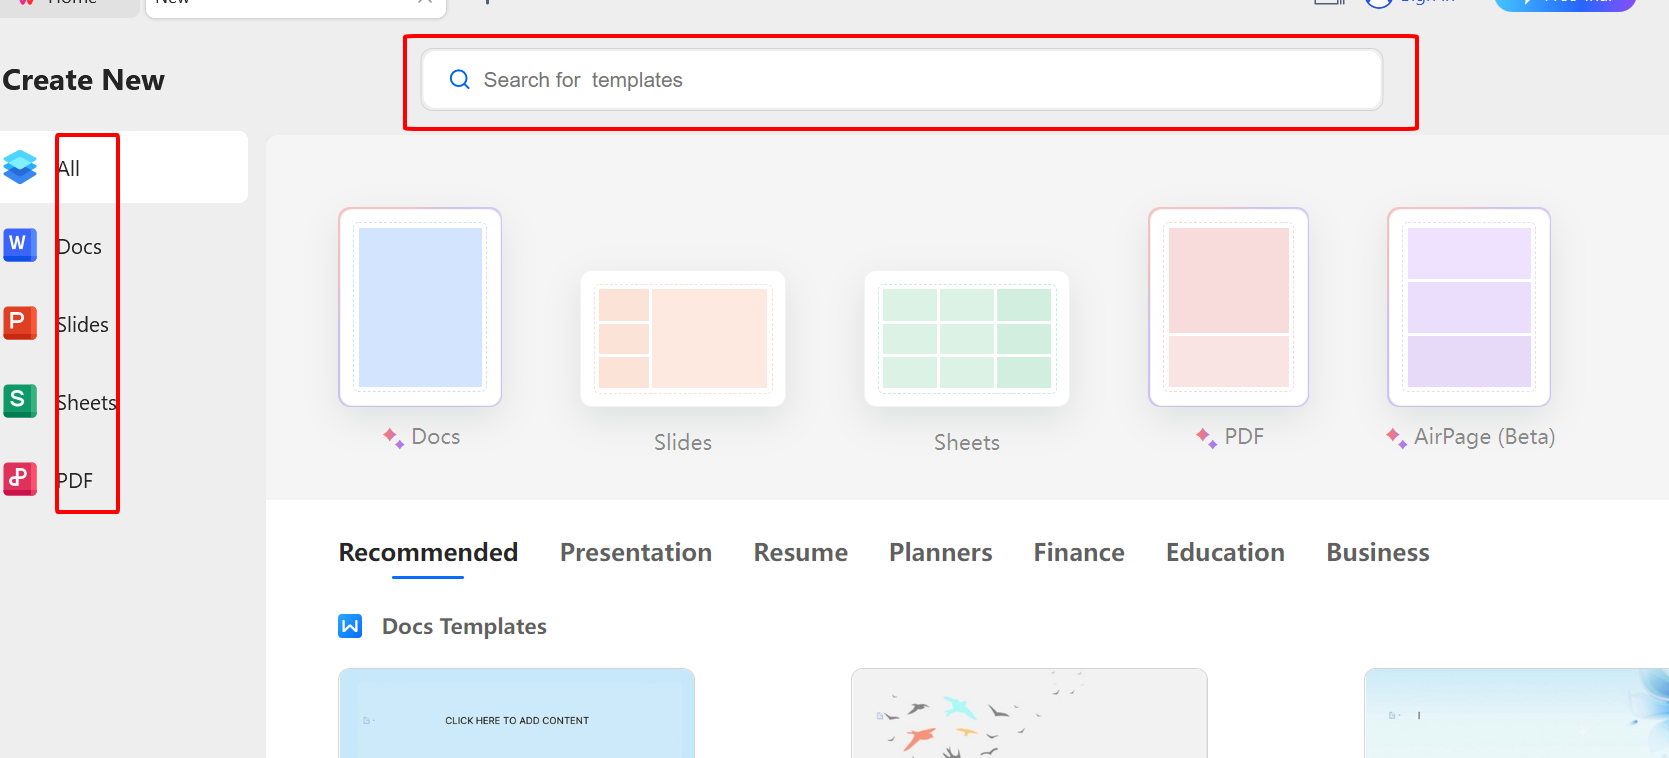
Task: Click the All layers icon in sidebar
Action: pos(20,167)
